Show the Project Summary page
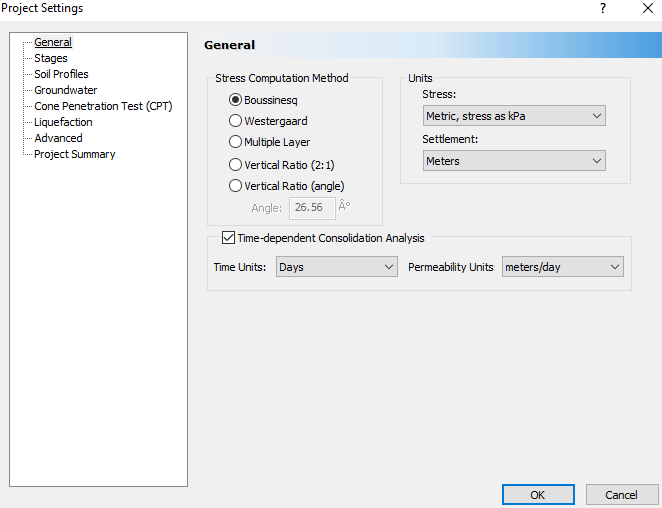 [74, 154]
